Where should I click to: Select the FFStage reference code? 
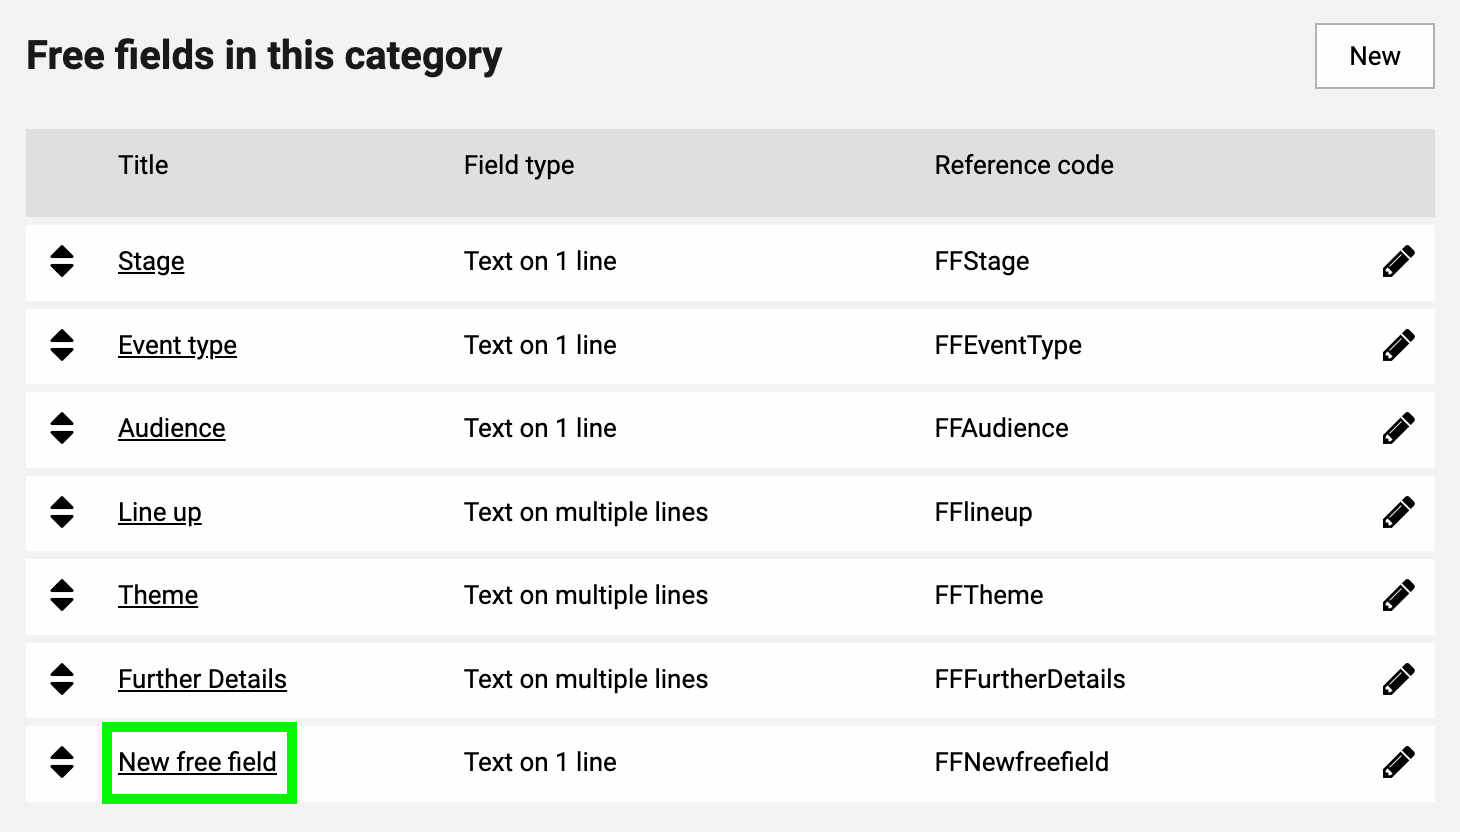(982, 261)
